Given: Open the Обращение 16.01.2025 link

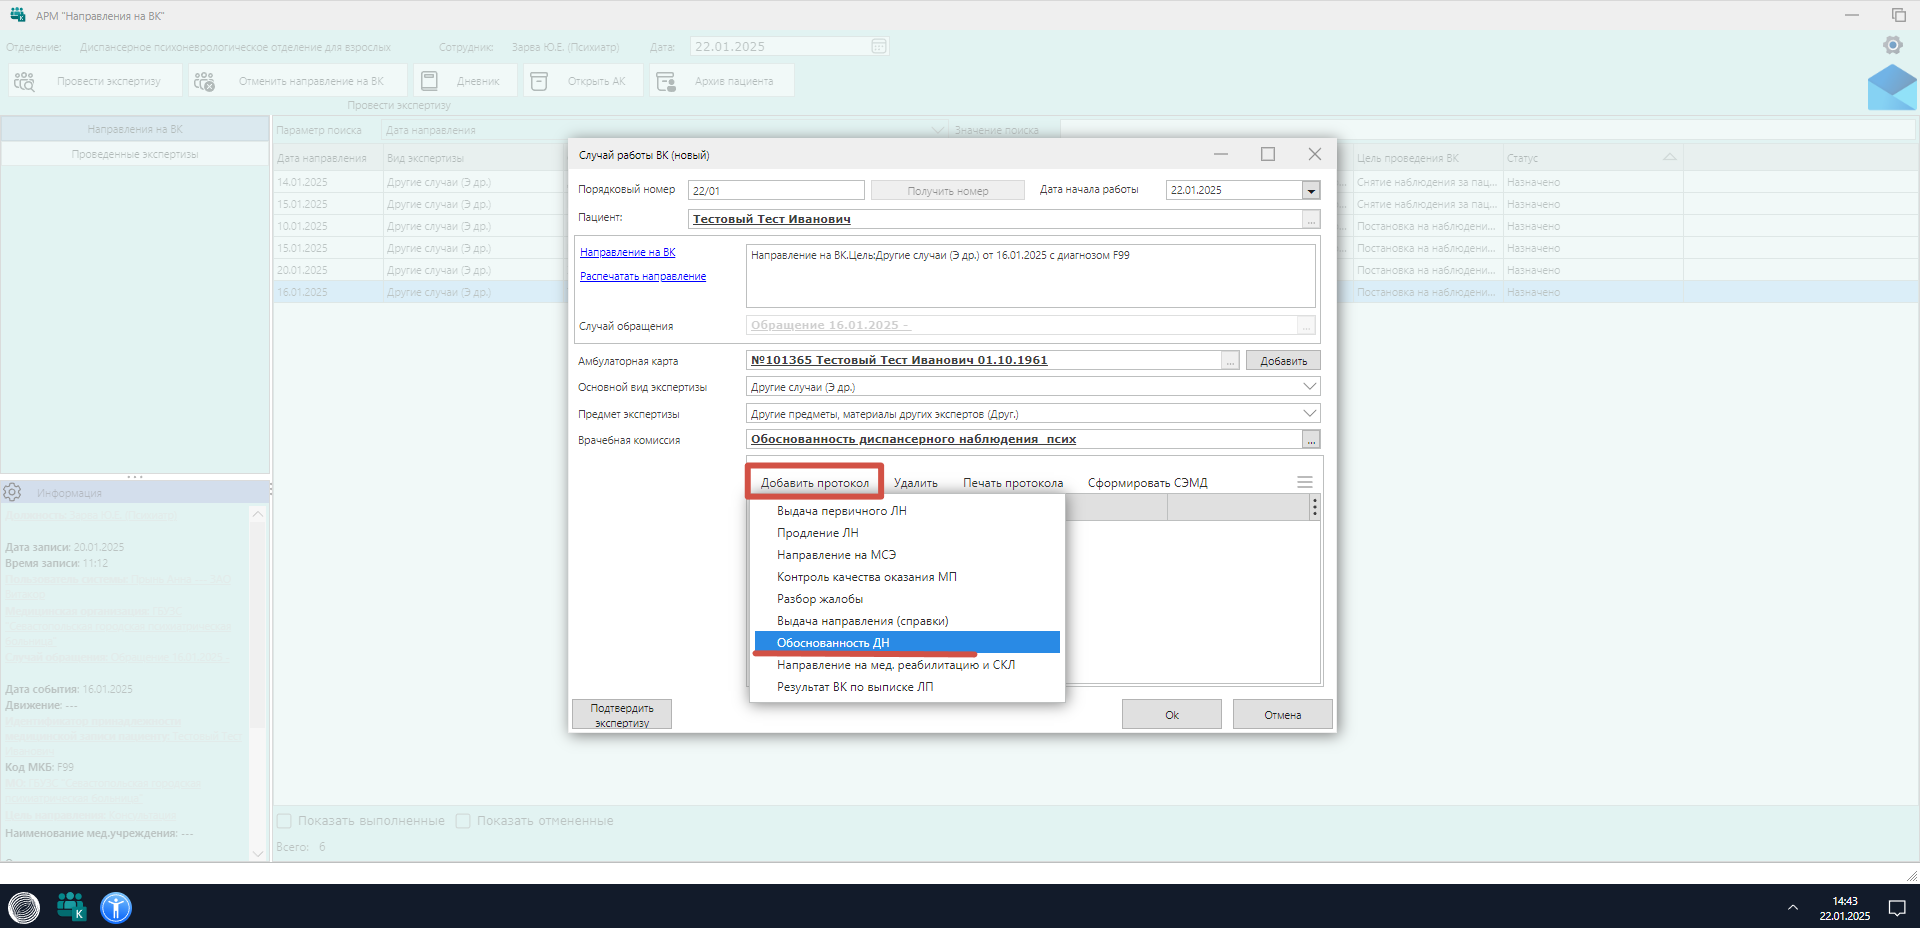Looking at the screenshot, I should (x=831, y=325).
